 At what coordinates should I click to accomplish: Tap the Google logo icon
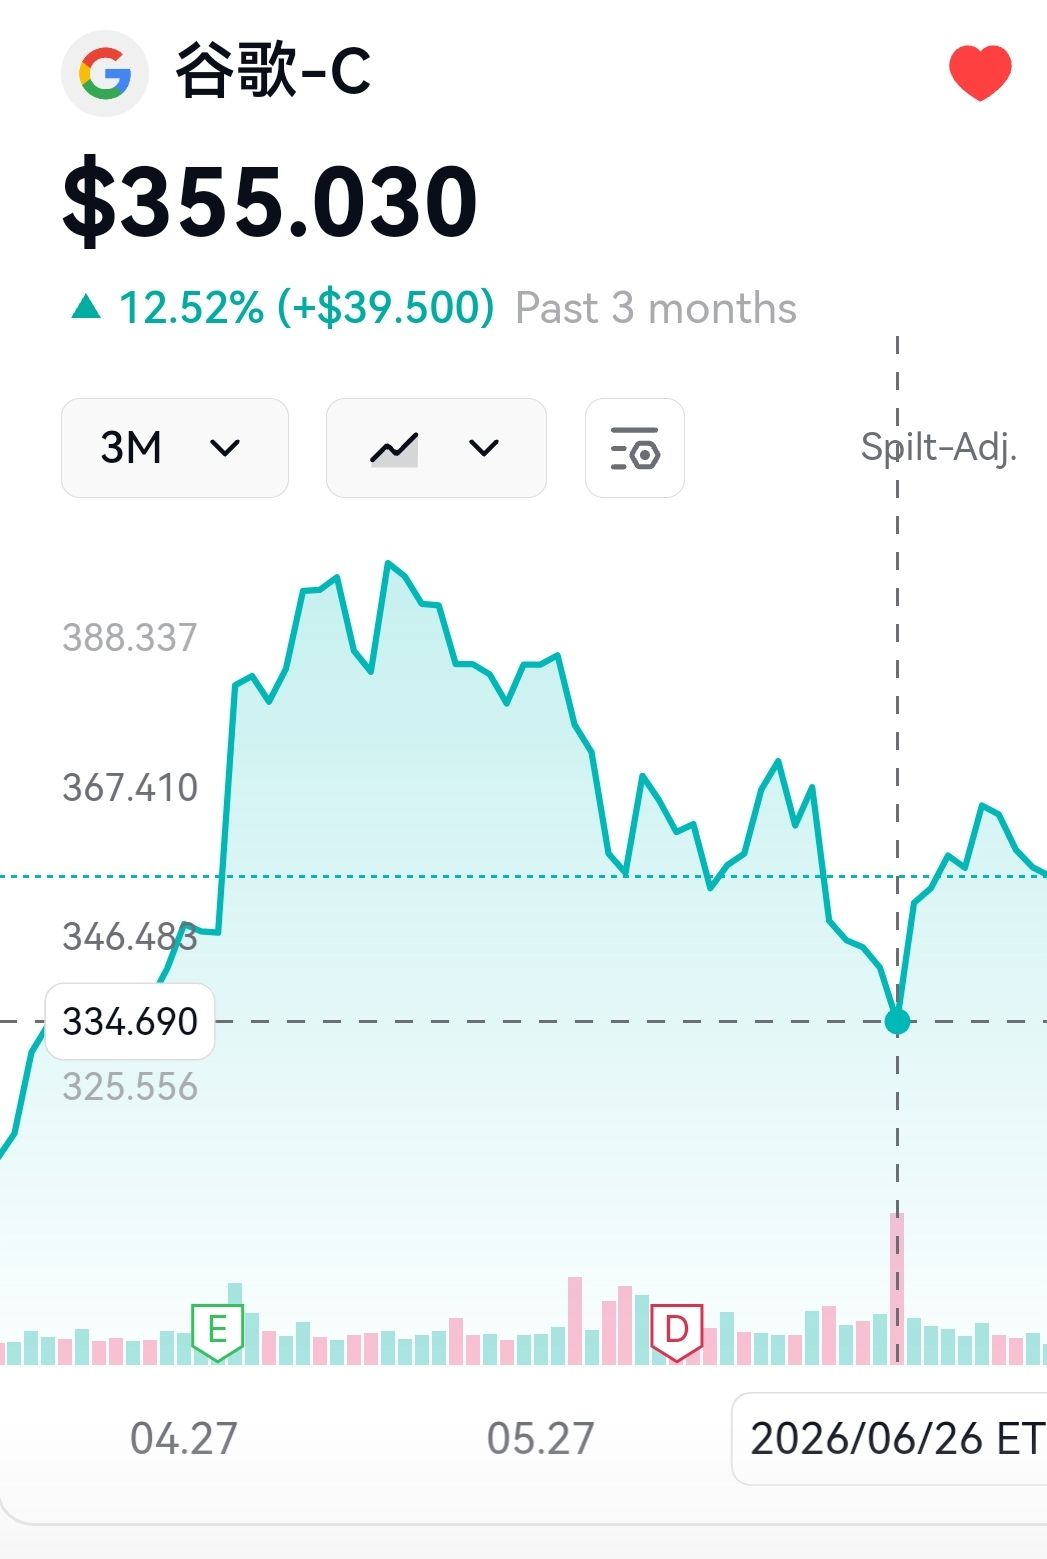coord(105,74)
